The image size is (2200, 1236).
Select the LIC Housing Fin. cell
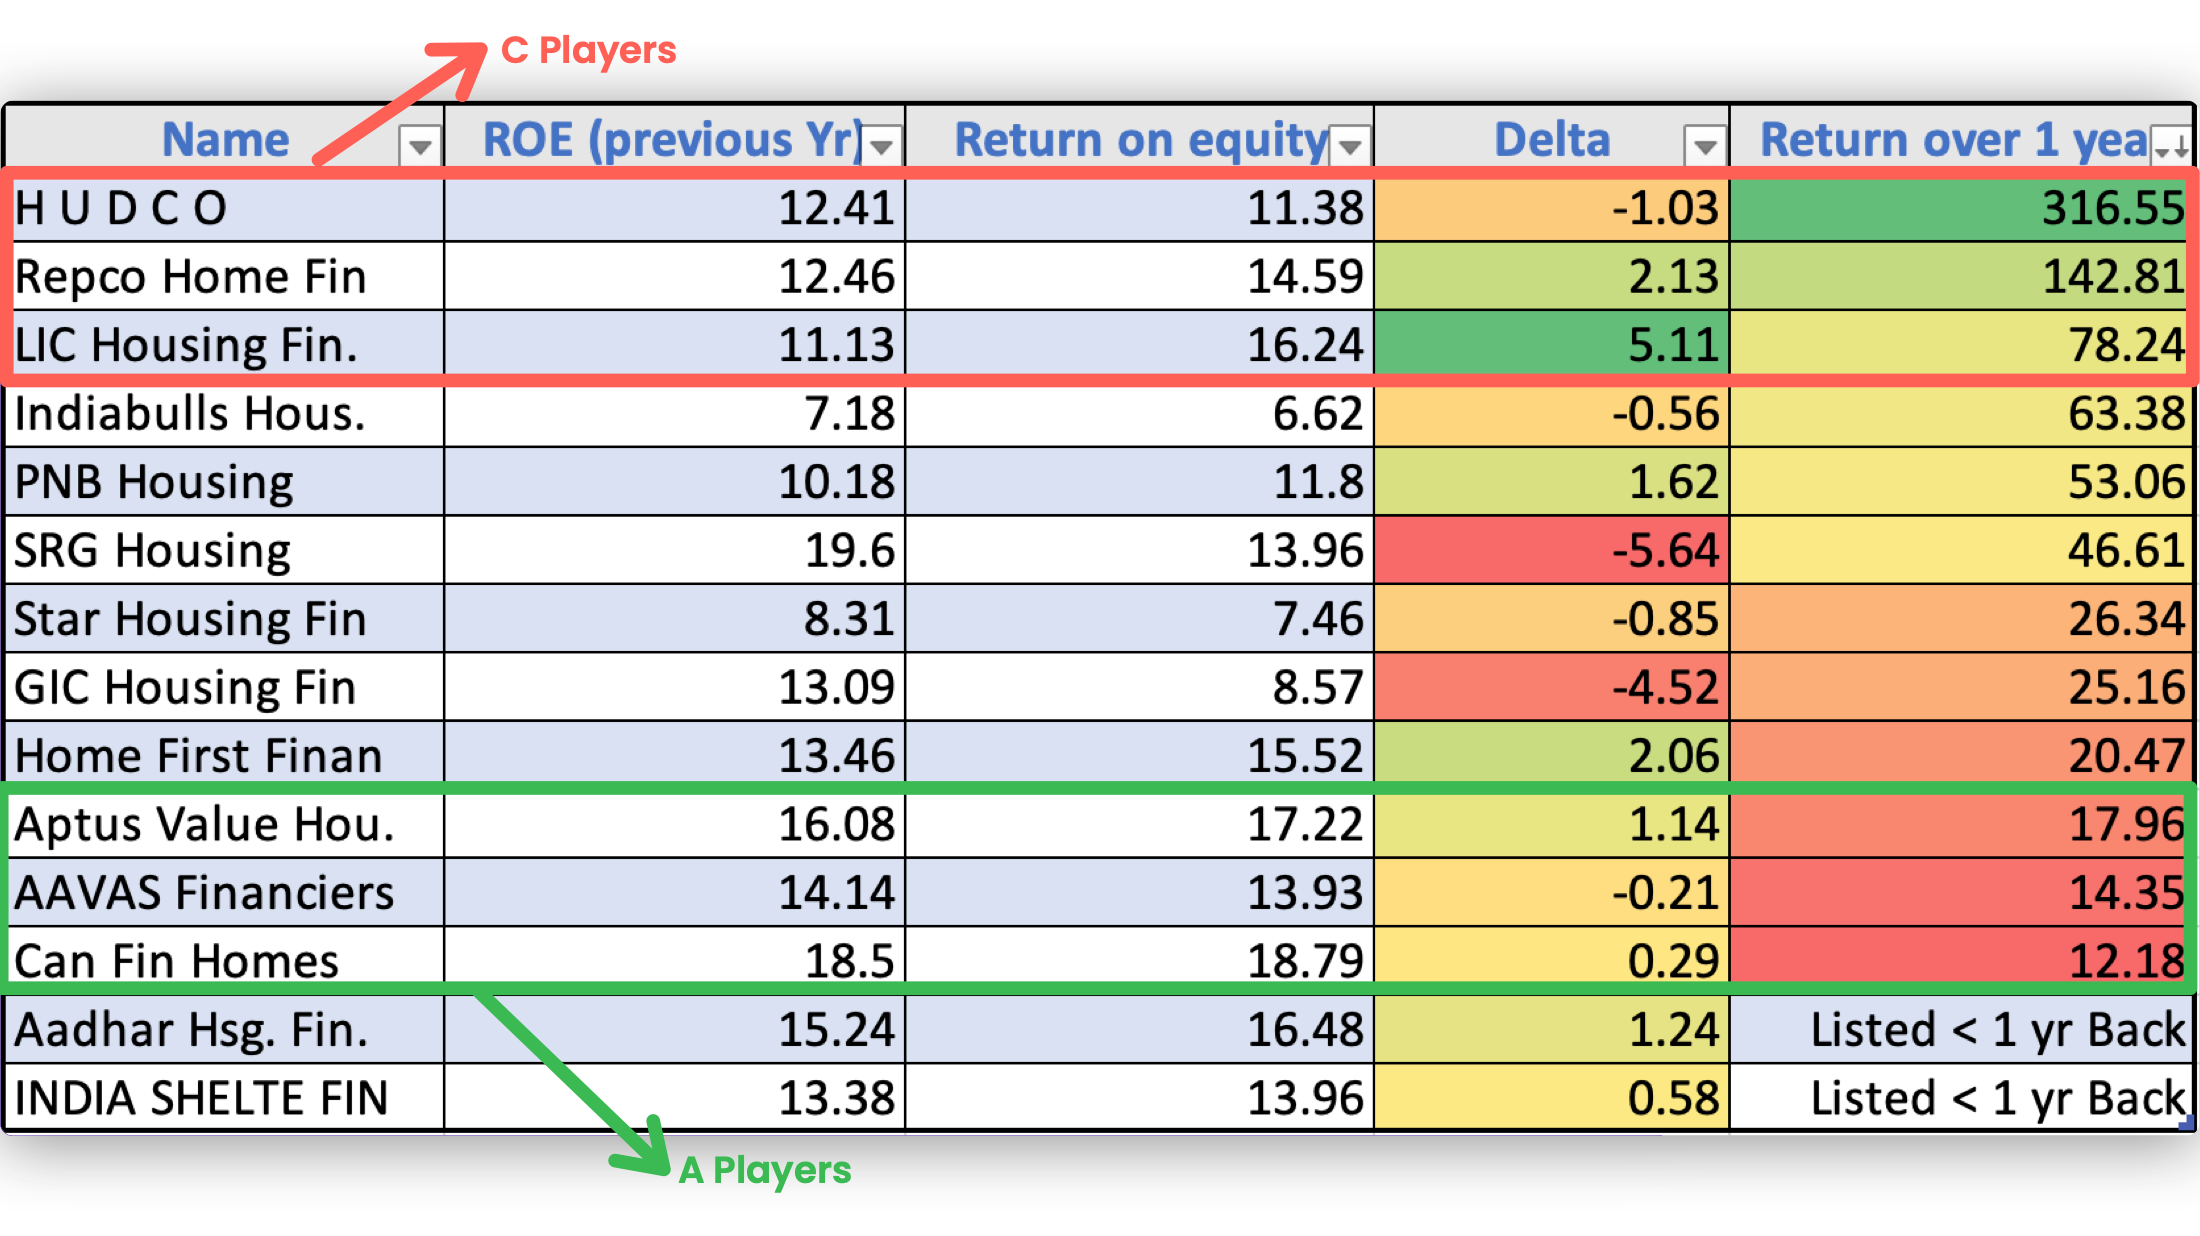tap(224, 345)
